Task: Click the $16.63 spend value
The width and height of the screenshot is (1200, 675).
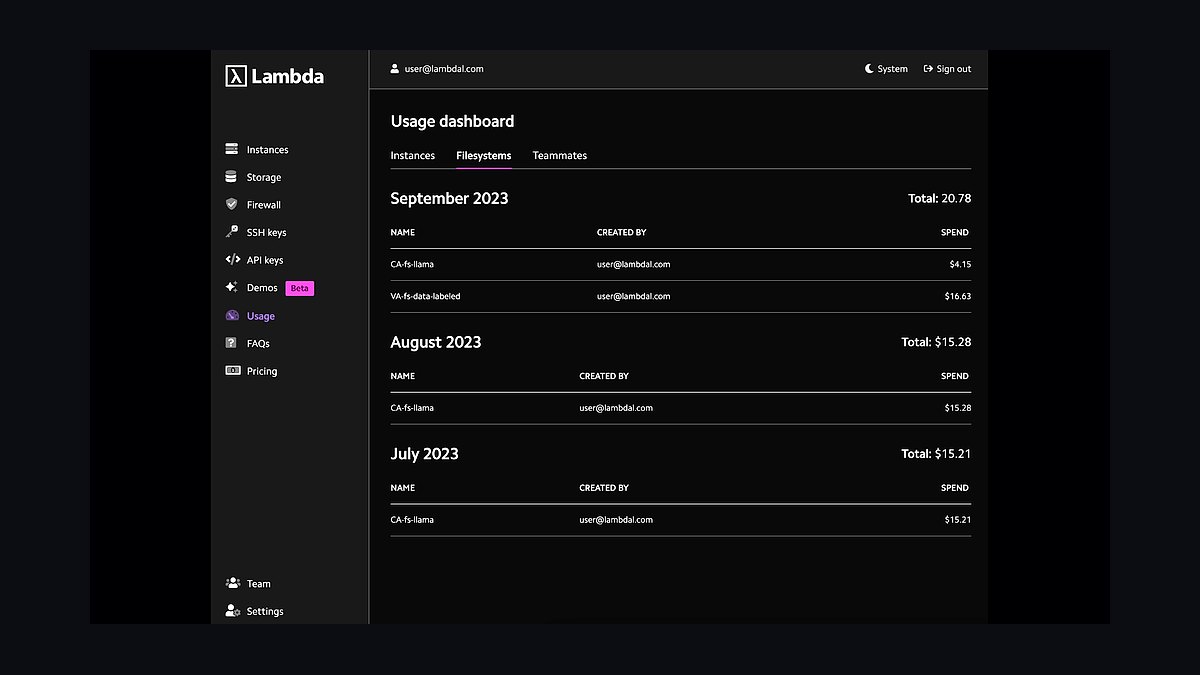Action: coord(958,296)
